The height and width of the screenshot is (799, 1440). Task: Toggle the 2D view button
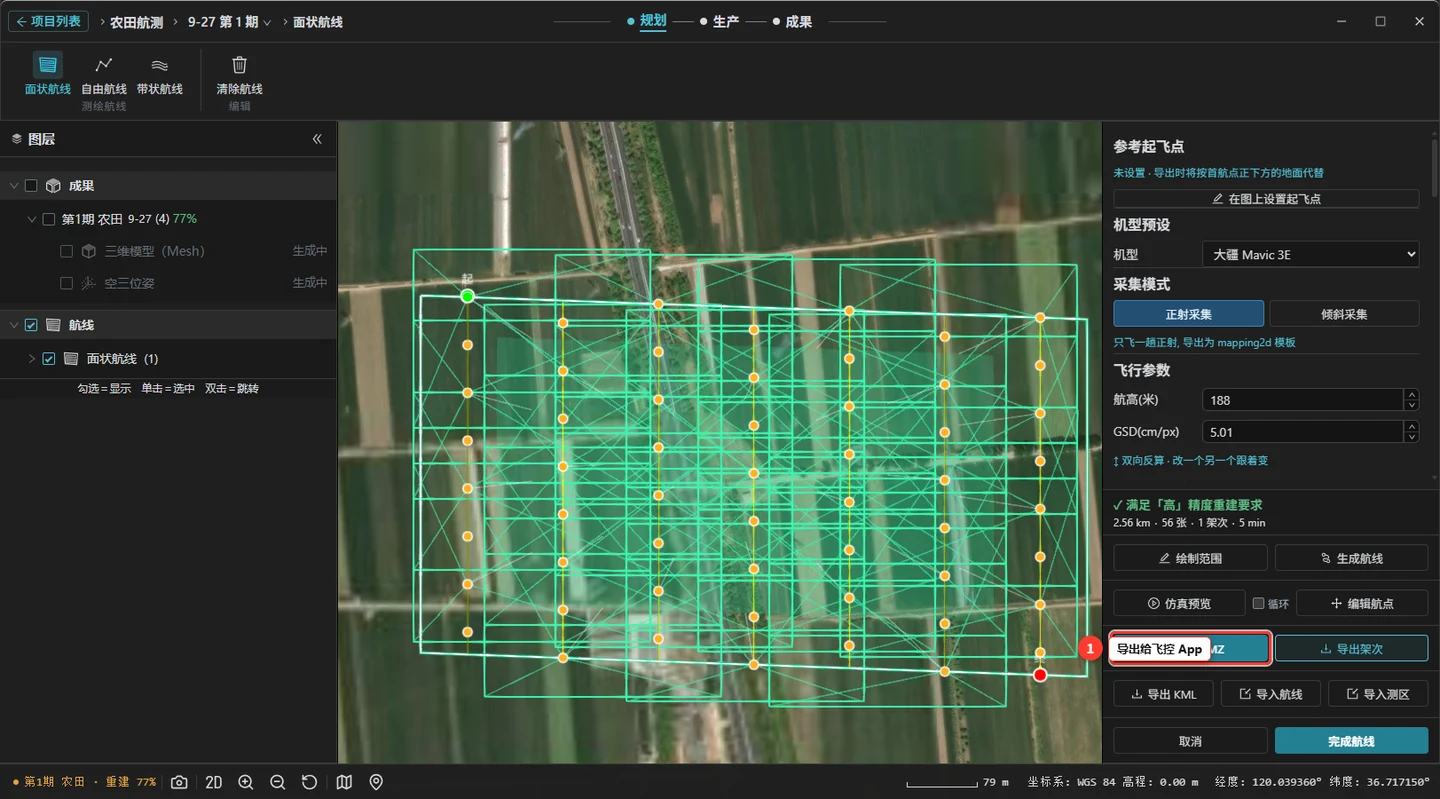pyautogui.click(x=213, y=782)
